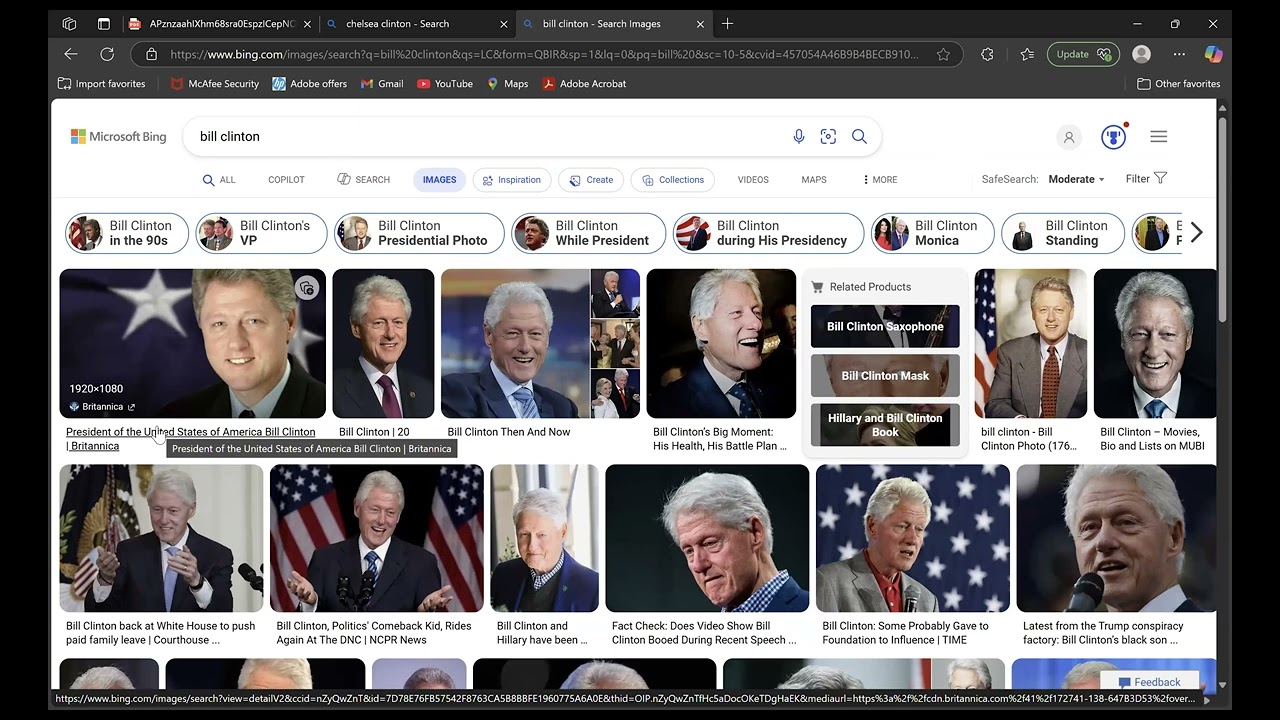Open Edge settings and more menu

point(1179,54)
